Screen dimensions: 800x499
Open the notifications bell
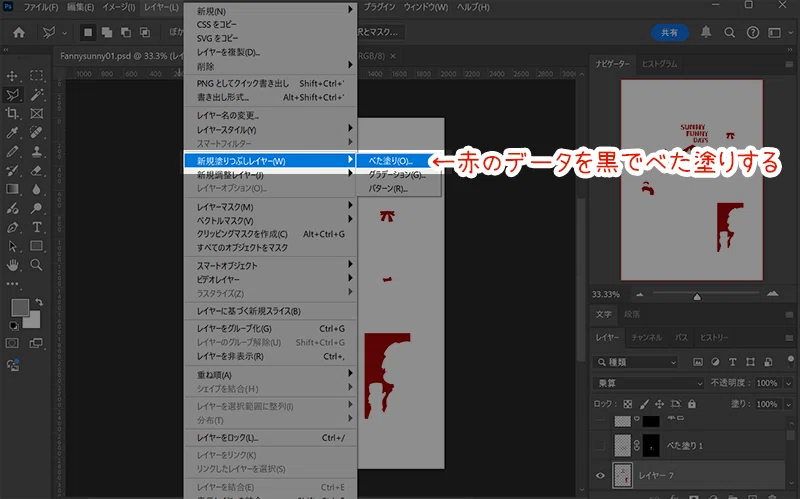[706, 32]
